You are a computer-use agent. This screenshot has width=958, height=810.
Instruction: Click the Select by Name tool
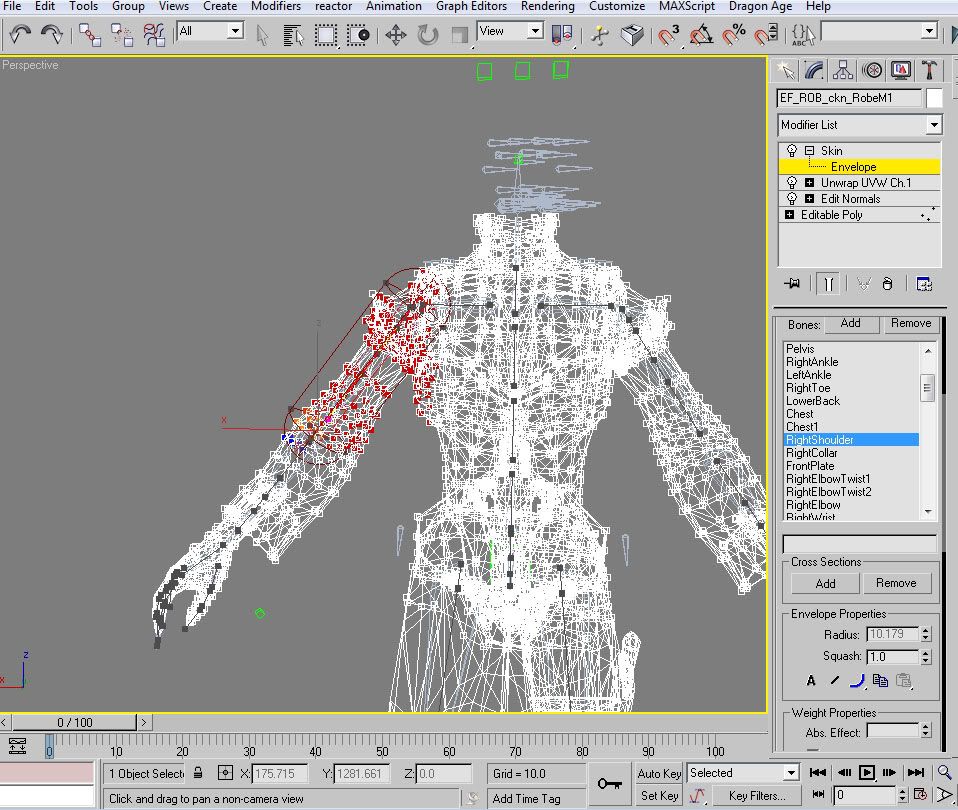pyautogui.click(x=293, y=35)
